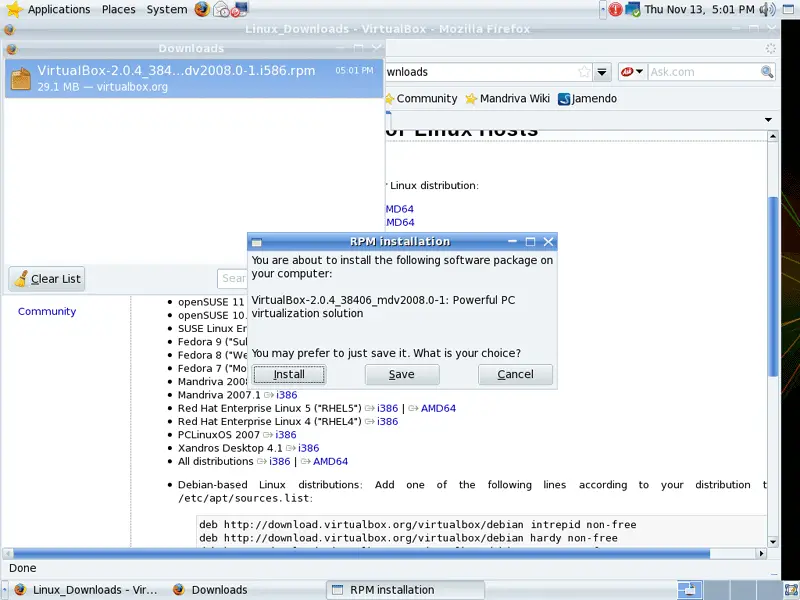Open the RHEL5 AMD64 download link
The image size is (800, 600).
coord(438,408)
